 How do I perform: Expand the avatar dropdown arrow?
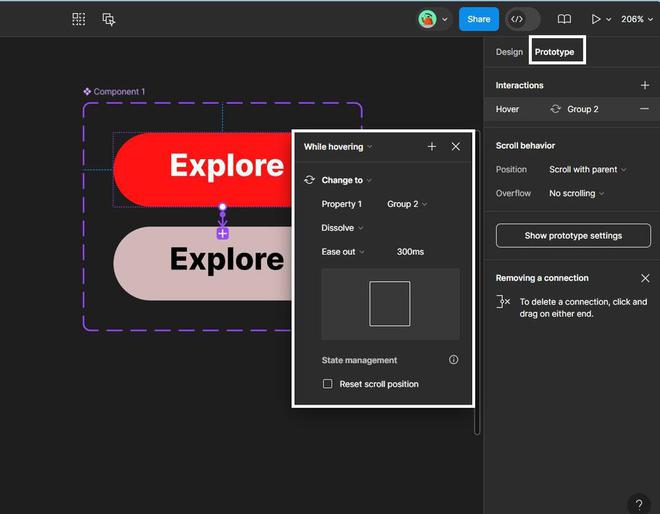pos(444,19)
